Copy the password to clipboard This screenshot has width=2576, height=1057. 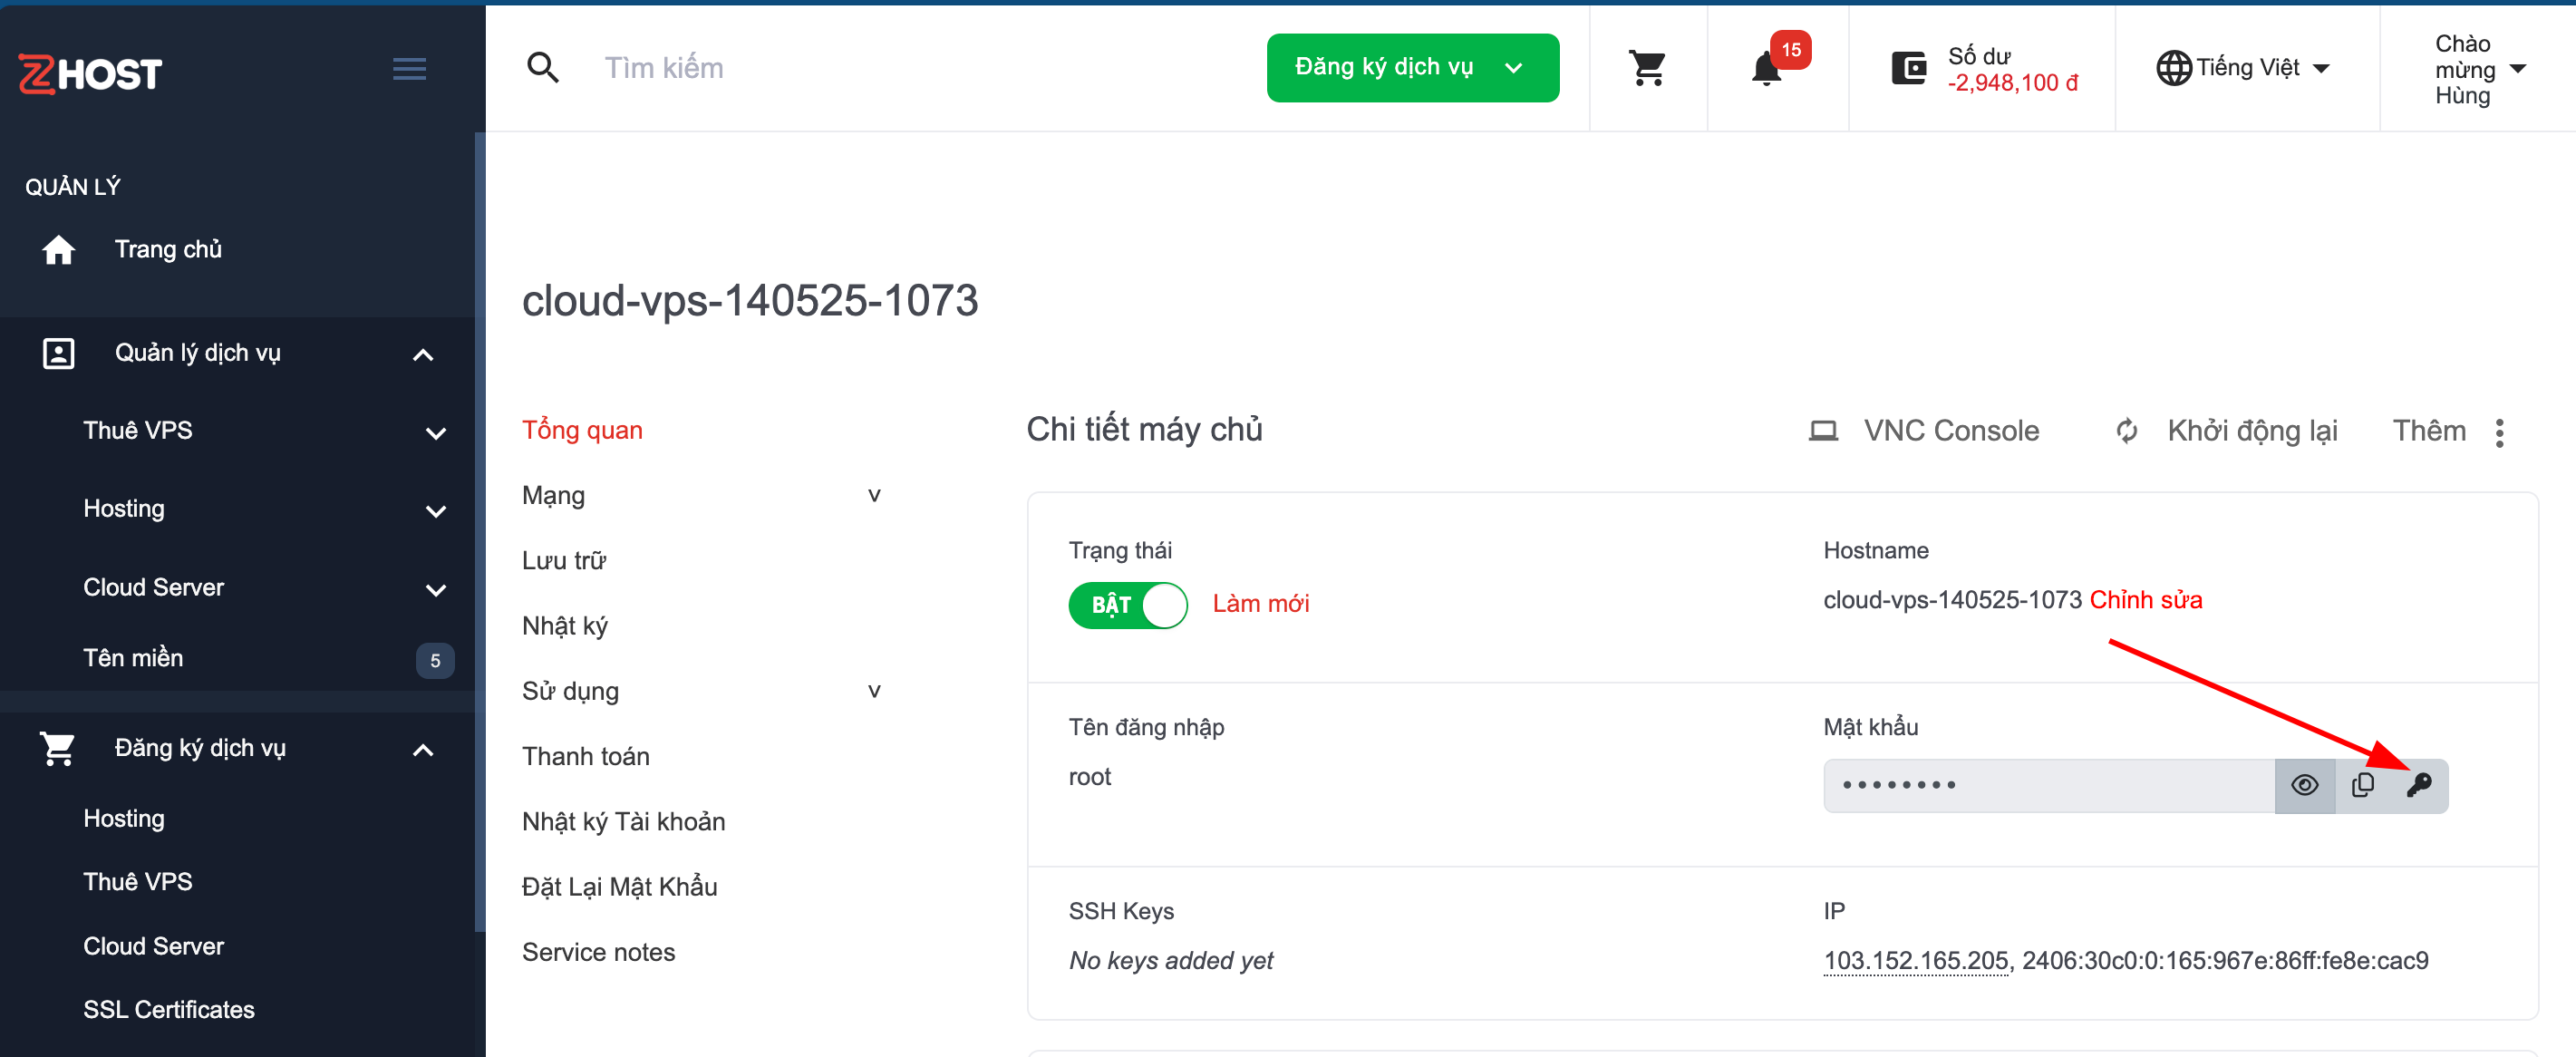click(x=2364, y=785)
